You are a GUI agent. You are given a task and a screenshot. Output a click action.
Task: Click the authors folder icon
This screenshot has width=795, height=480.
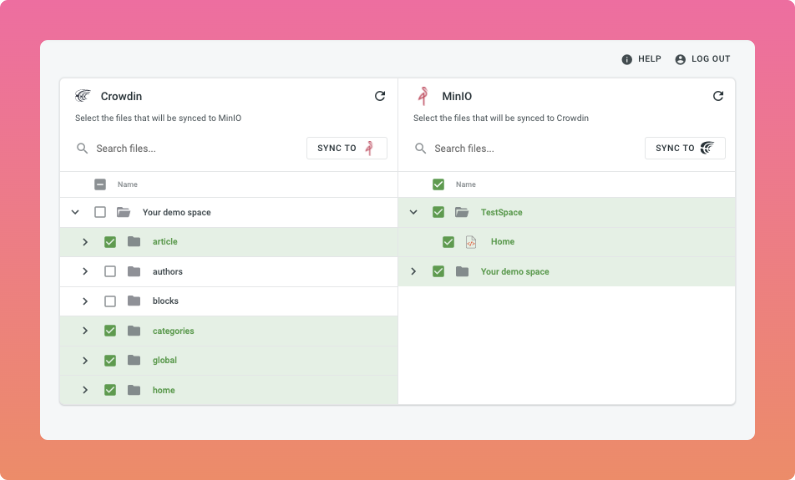tap(134, 272)
